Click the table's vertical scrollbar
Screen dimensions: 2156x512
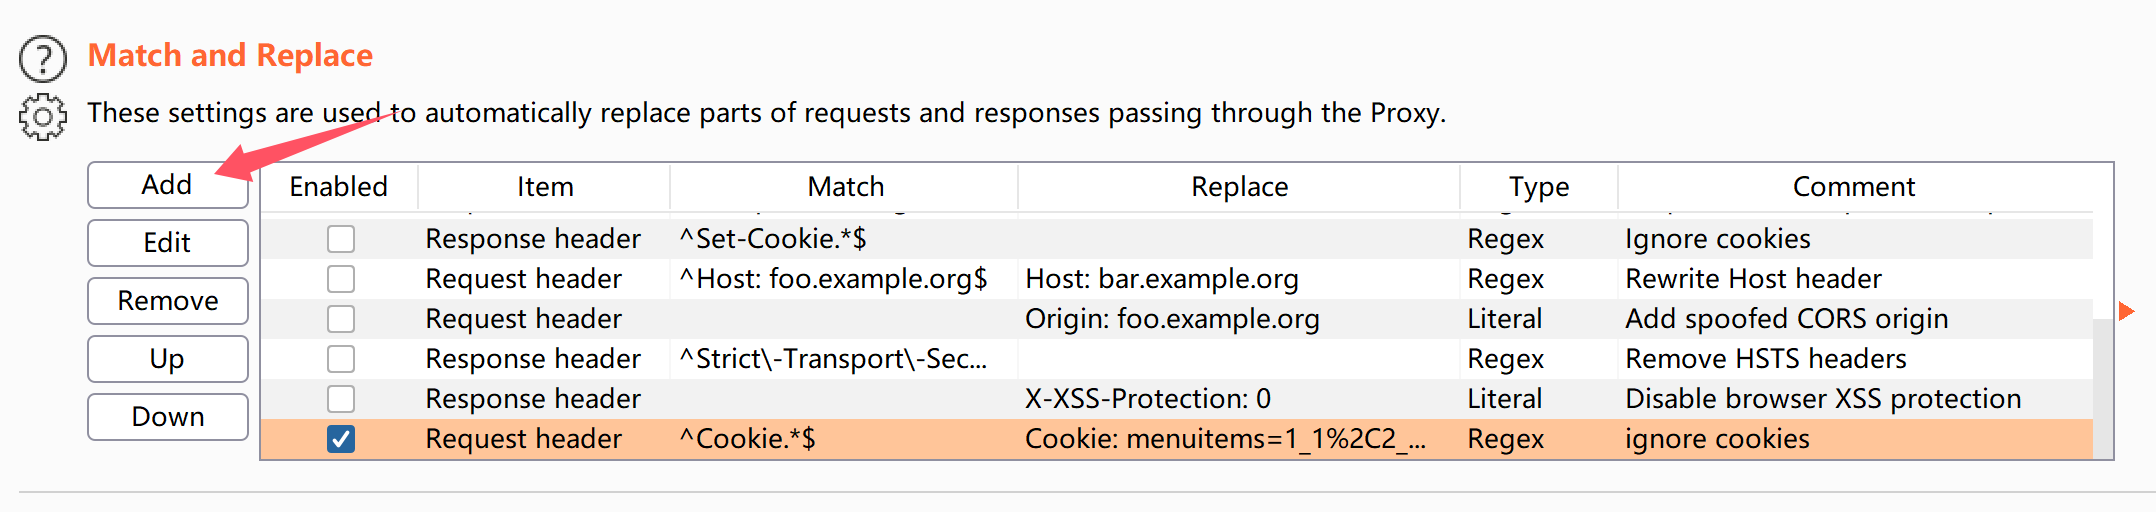click(x=2103, y=388)
